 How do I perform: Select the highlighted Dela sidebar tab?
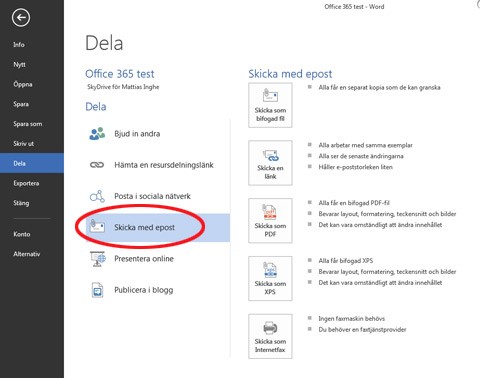32,163
